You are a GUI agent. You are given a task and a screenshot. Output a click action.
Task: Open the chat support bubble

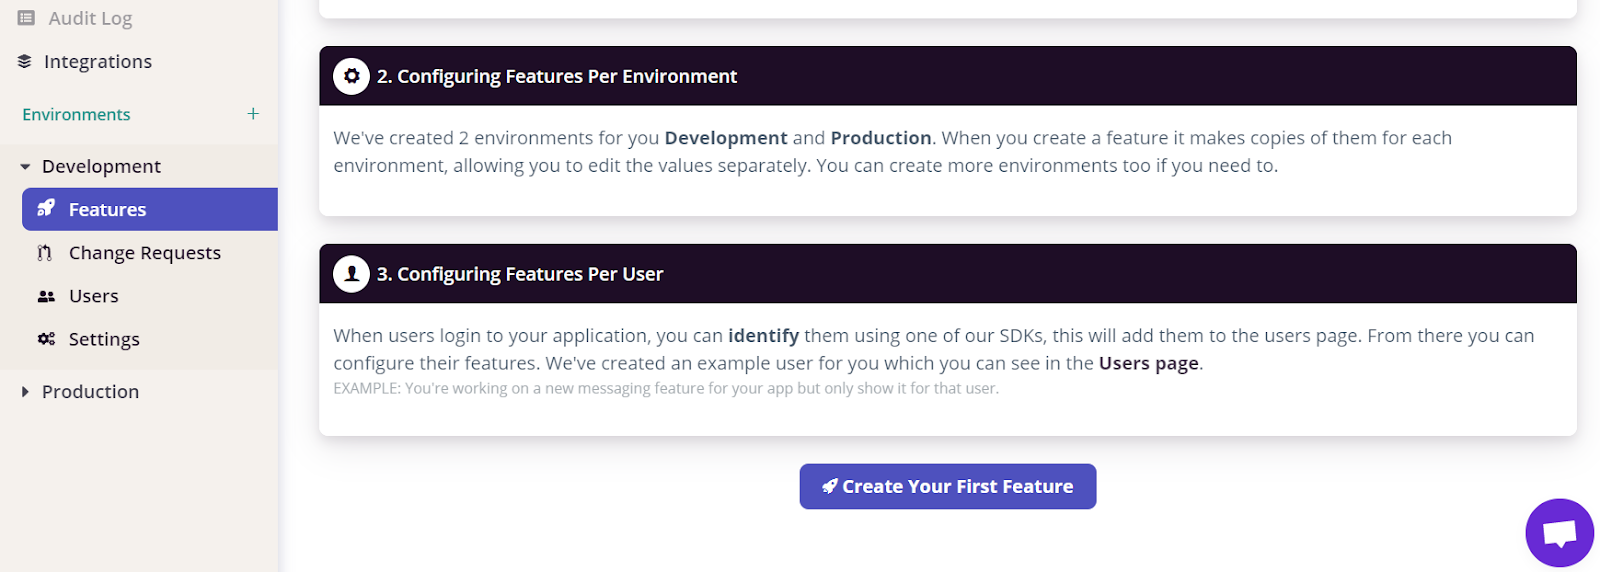point(1559,533)
